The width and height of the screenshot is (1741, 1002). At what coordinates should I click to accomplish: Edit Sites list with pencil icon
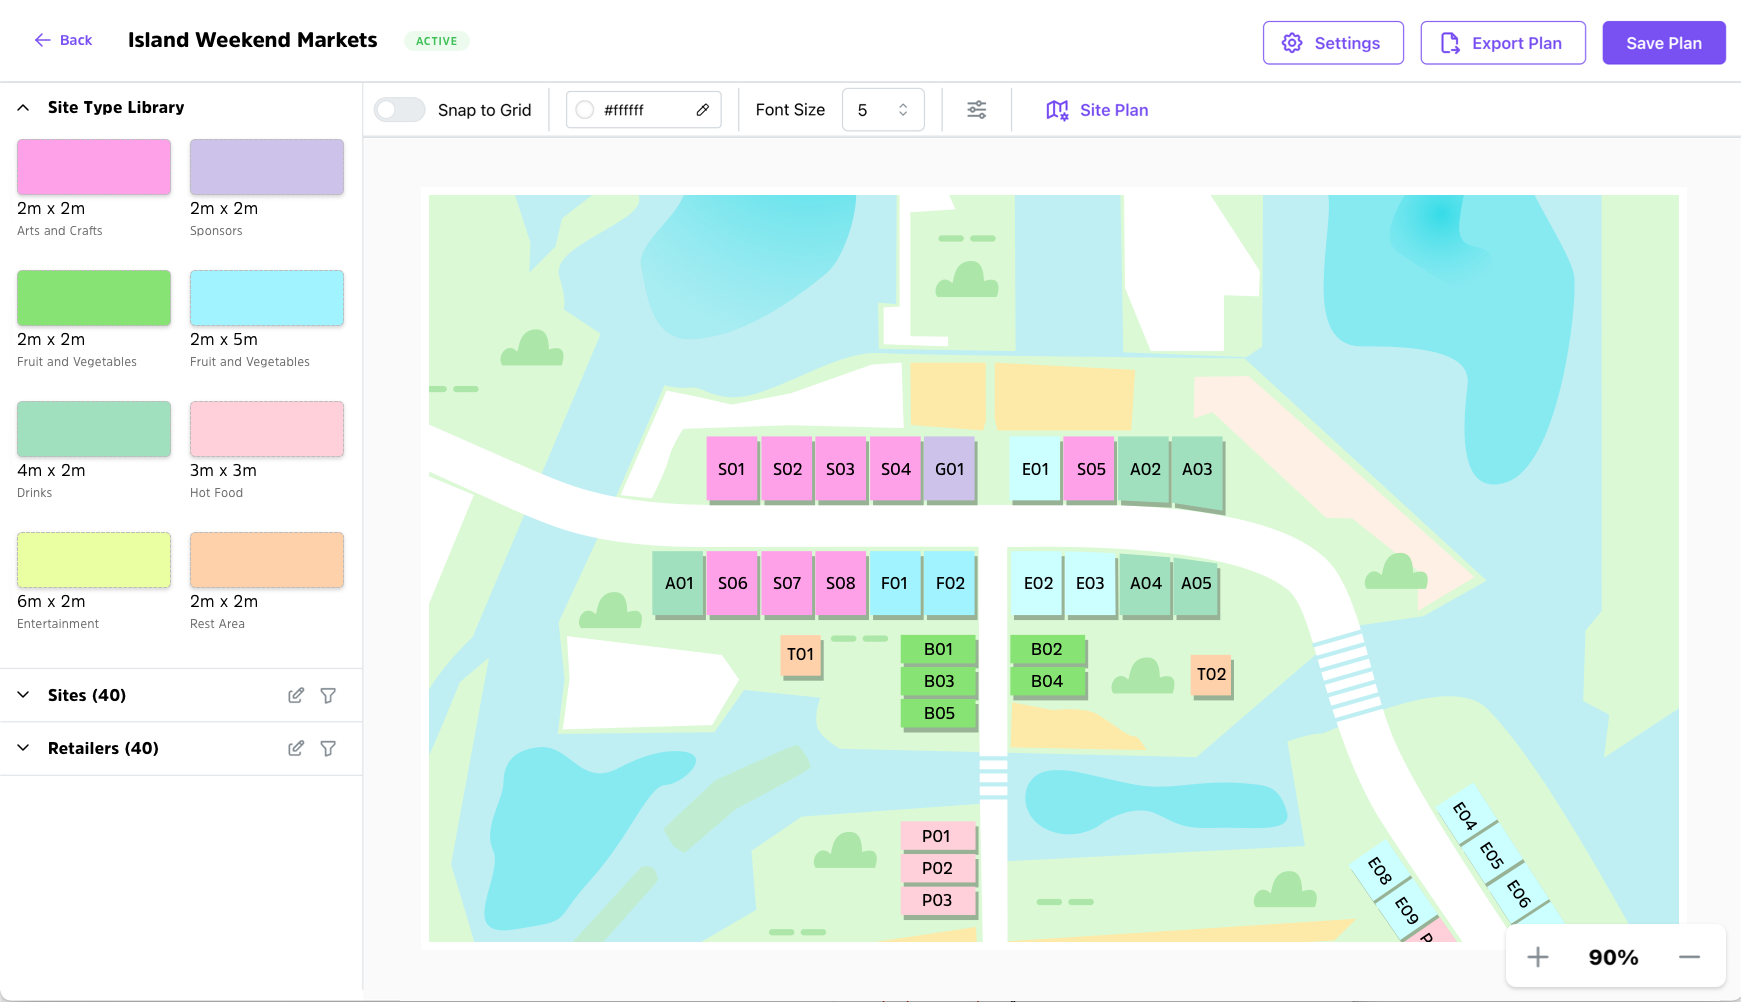pos(296,695)
